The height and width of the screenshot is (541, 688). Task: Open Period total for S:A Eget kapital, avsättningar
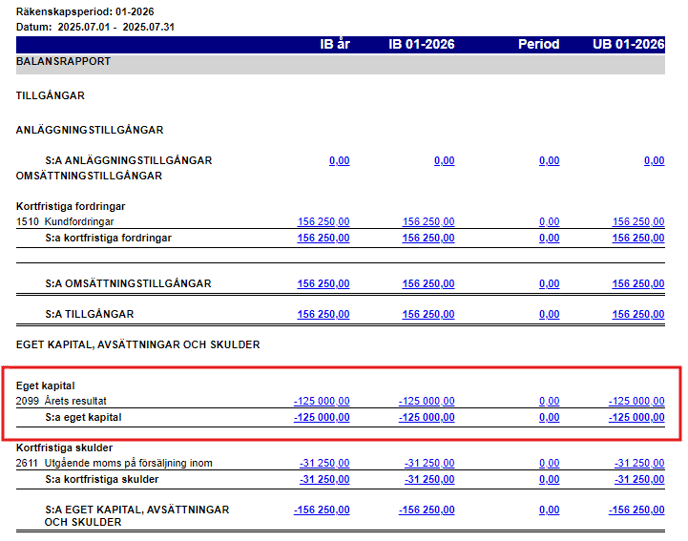pyautogui.click(x=549, y=510)
